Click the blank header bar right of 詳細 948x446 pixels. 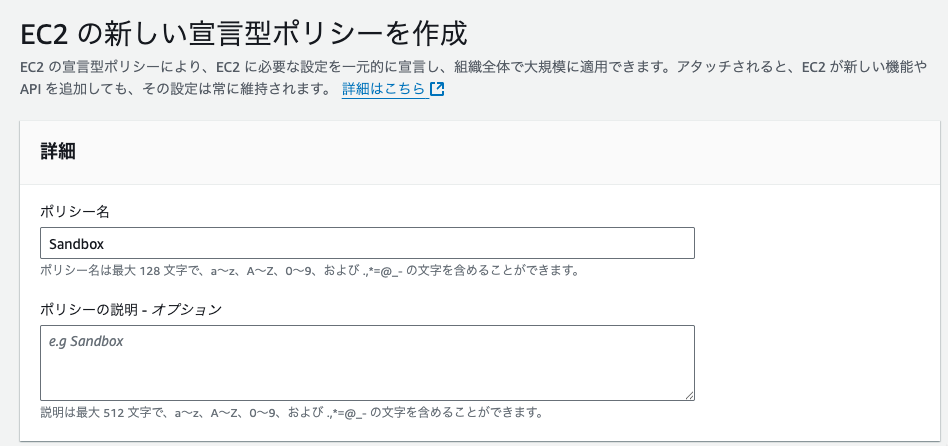click(x=508, y=152)
